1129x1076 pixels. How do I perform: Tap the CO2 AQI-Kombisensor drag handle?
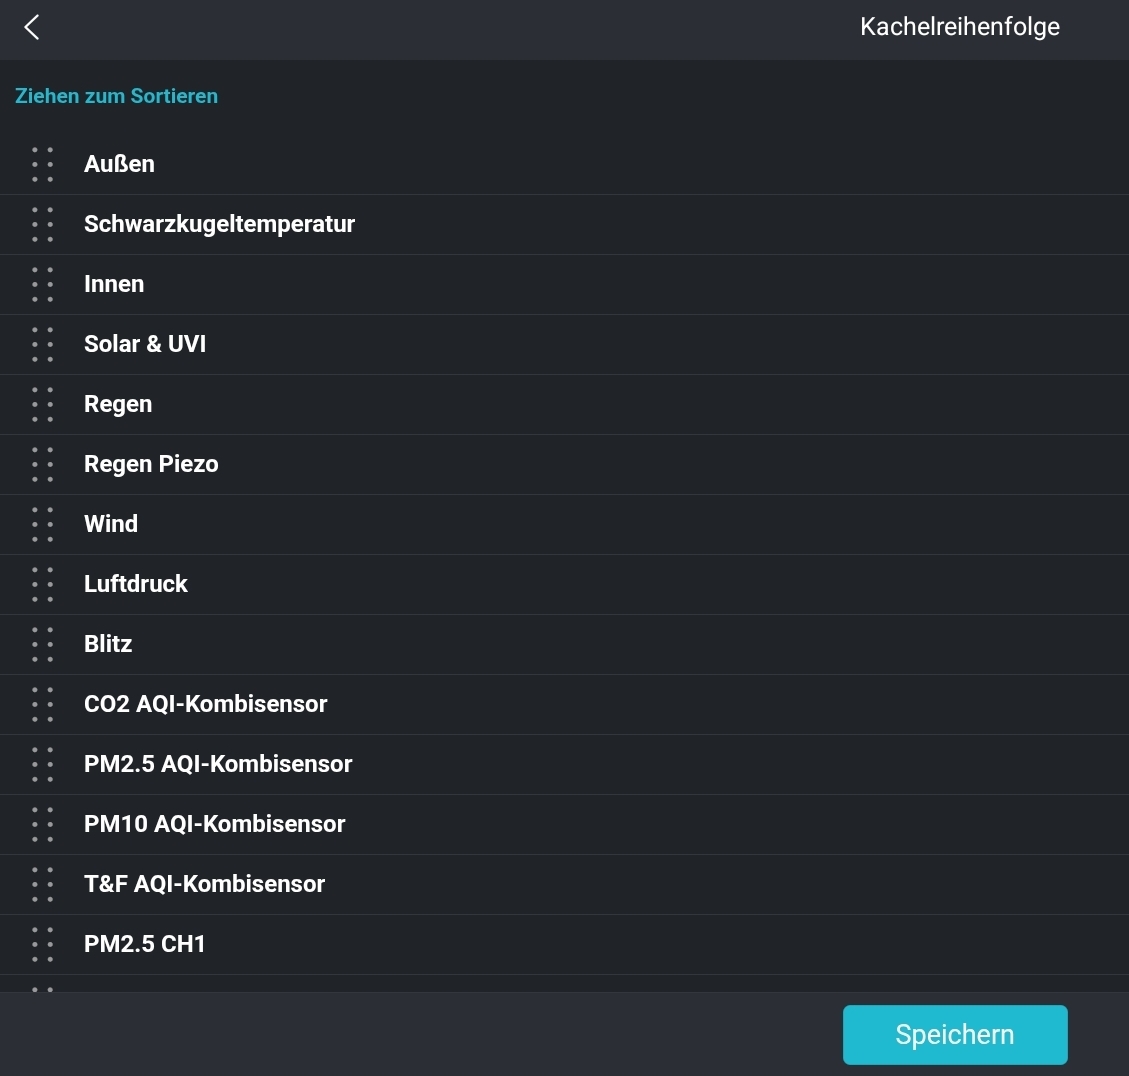pyautogui.click(x=42, y=704)
